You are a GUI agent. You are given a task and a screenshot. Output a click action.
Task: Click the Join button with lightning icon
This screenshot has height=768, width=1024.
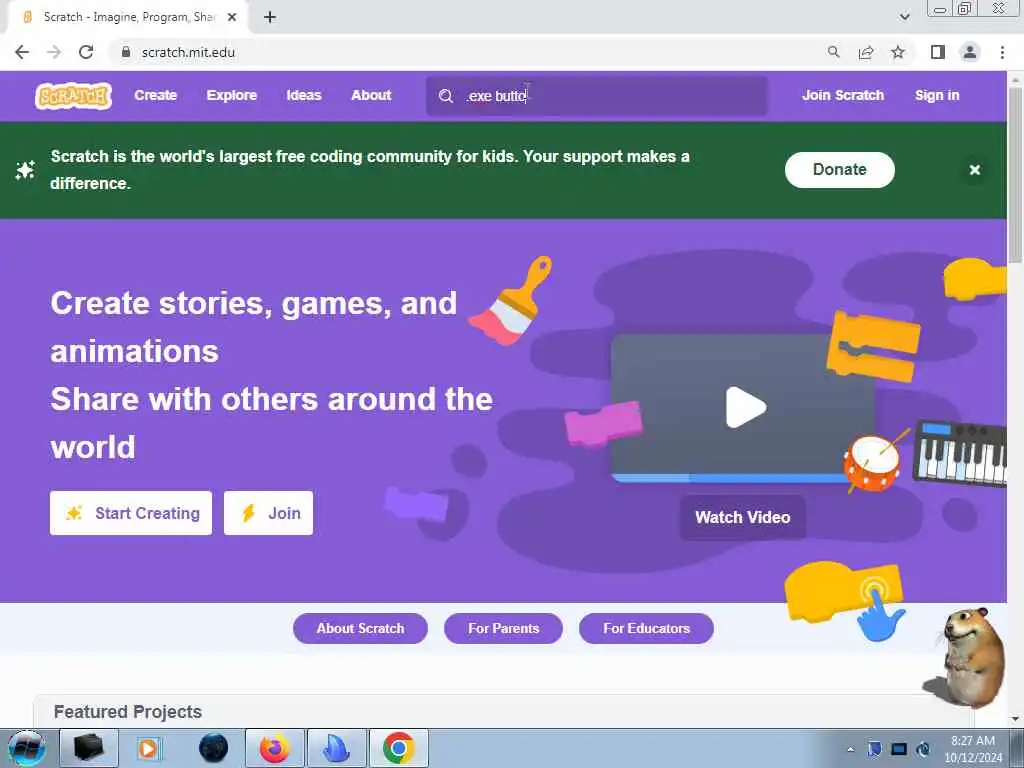[268, 513]
